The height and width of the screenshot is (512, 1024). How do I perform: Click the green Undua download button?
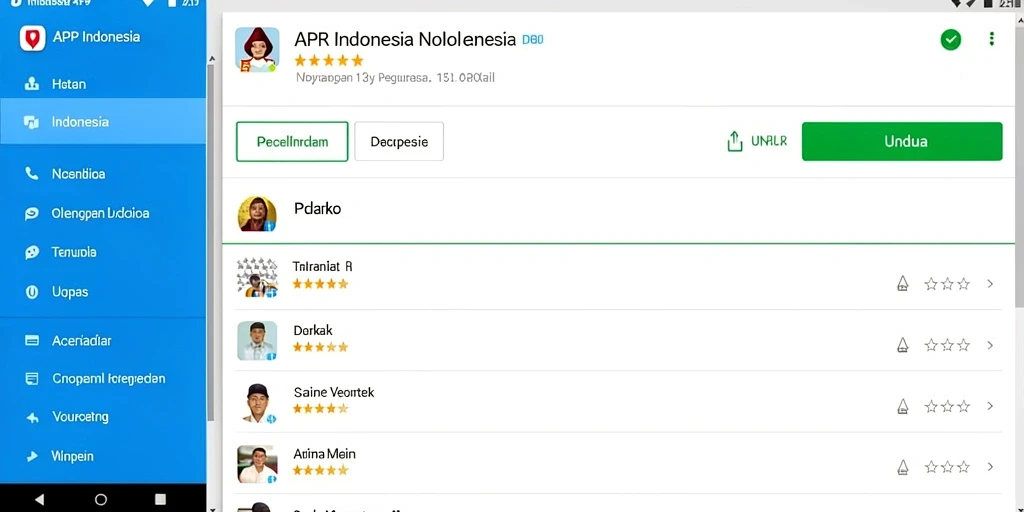pyautogui.click(x=902, y=141)
